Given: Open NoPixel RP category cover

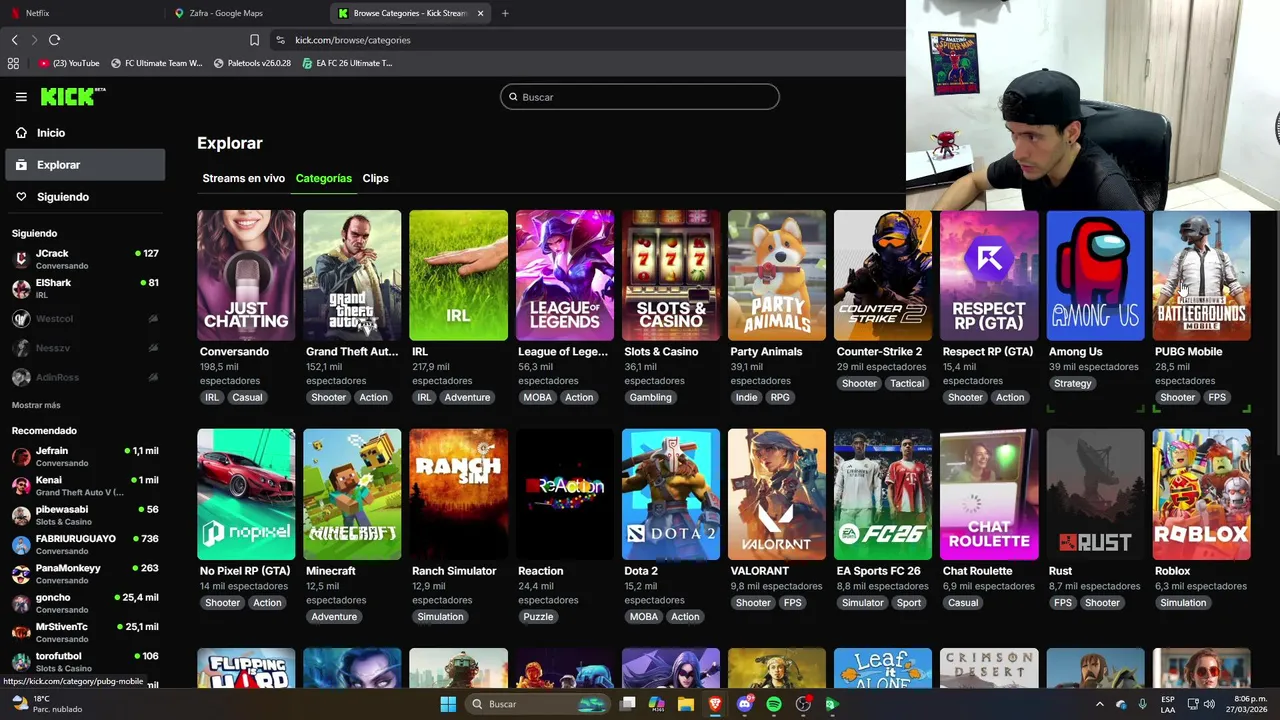Looking at the screenshot, I should (246, 494).
